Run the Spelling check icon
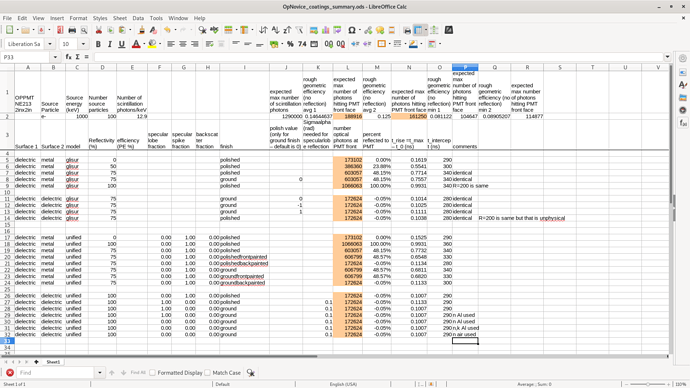 click(x=214, y=30)
